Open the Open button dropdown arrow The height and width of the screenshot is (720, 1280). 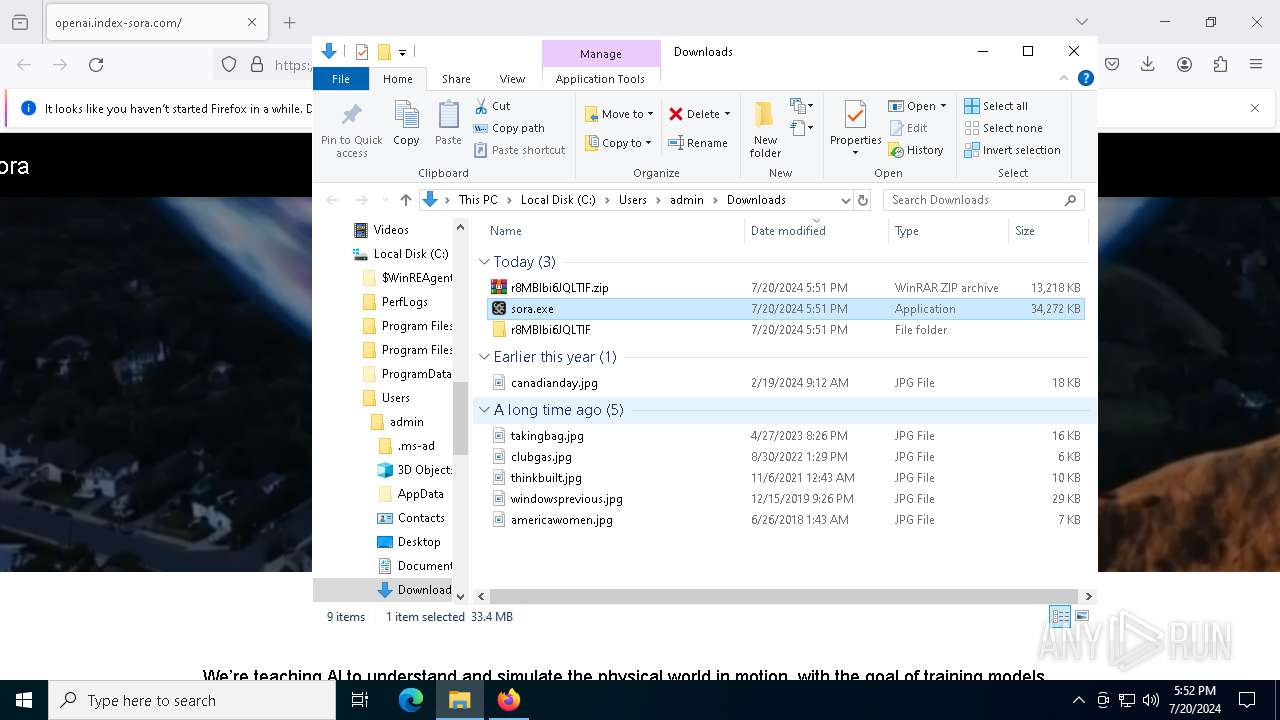(942, 106)
